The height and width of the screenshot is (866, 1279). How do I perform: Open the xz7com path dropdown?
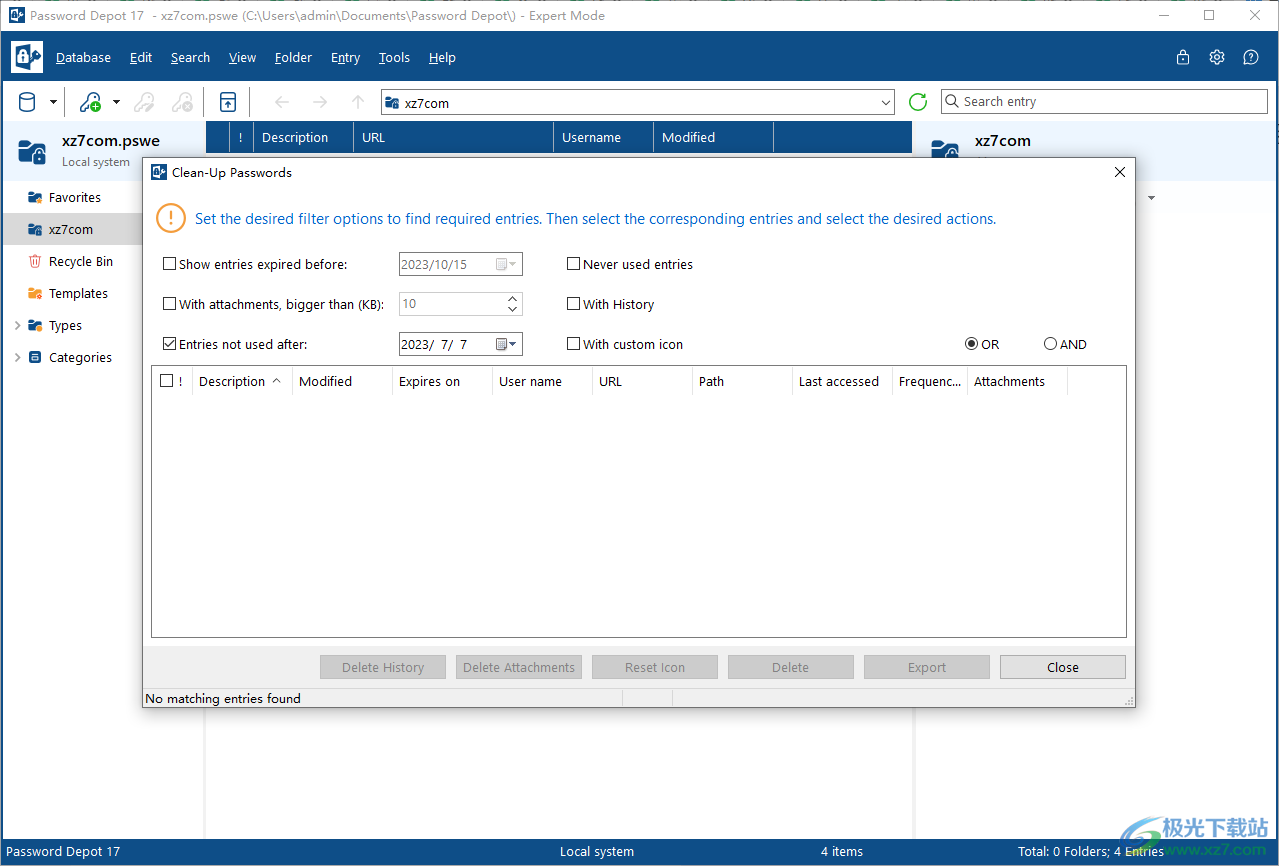[x=886, y=102]
